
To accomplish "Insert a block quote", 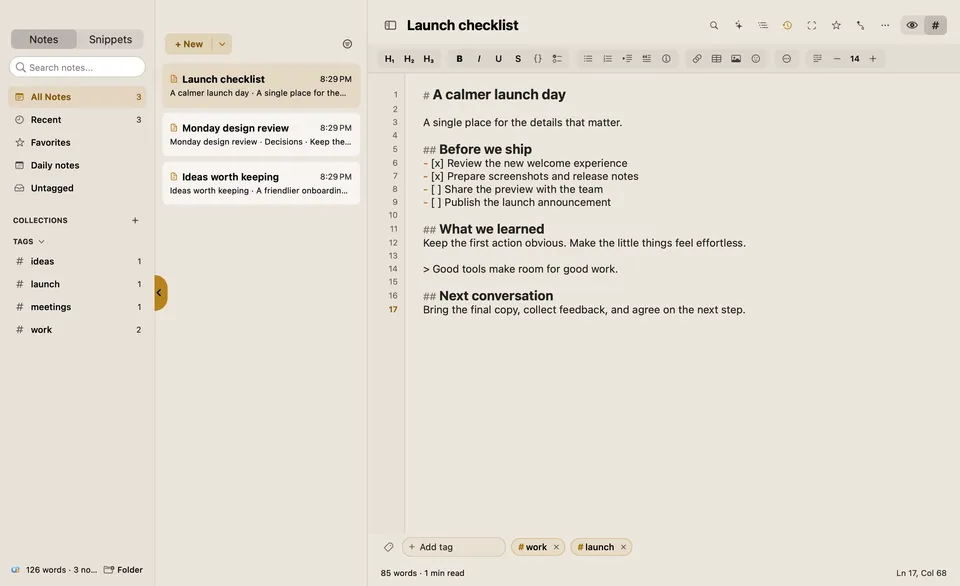I will [x=647, y=59].
